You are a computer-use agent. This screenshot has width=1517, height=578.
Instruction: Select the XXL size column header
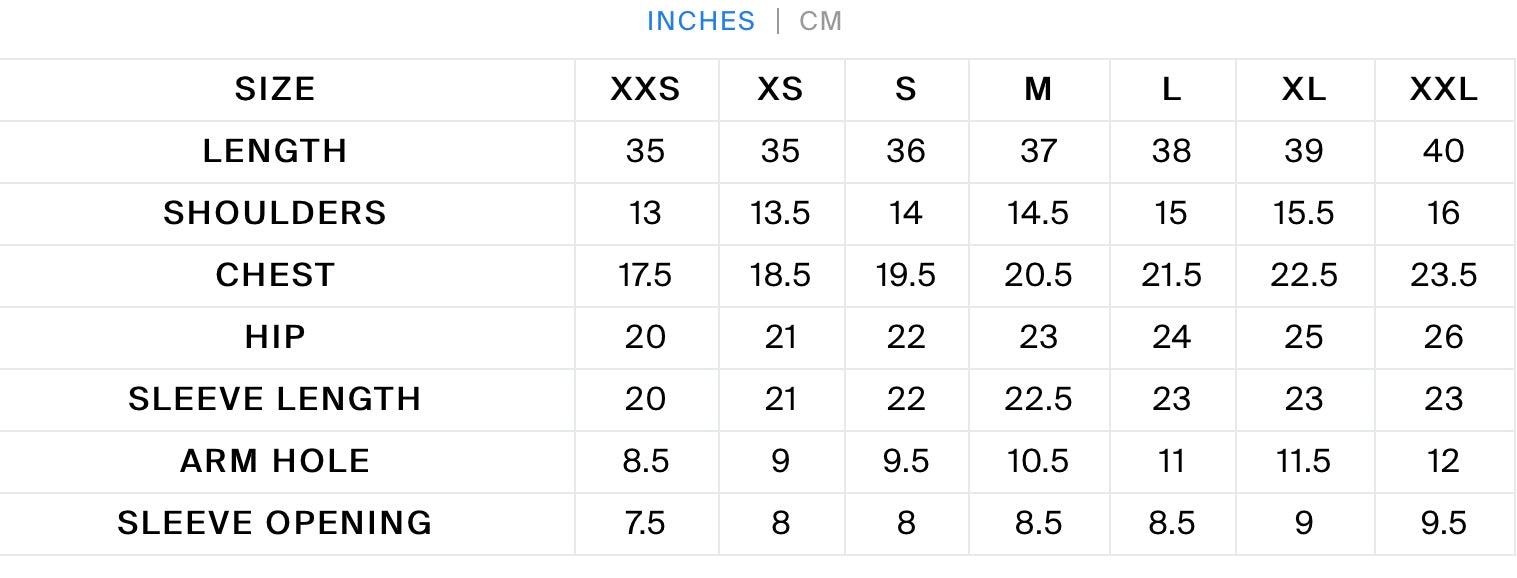[1443, 90]
